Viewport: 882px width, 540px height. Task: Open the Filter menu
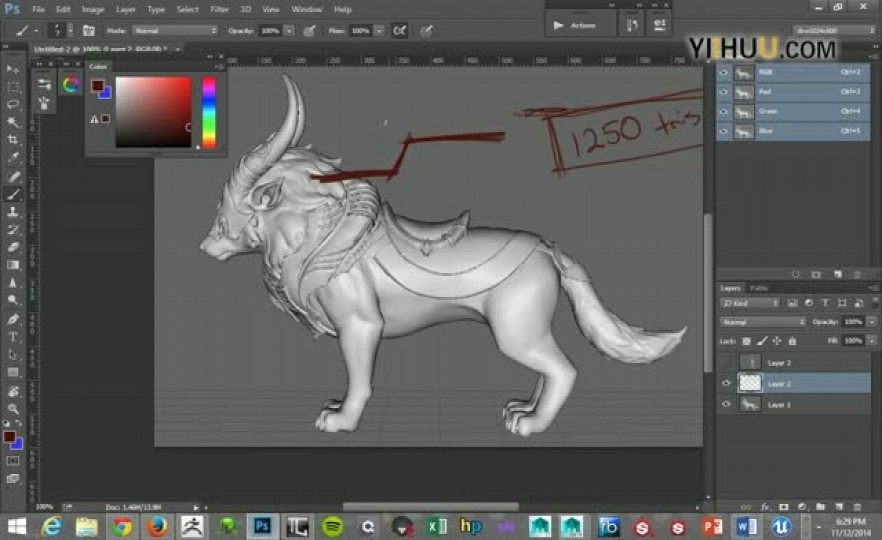(x=219, y=9)
